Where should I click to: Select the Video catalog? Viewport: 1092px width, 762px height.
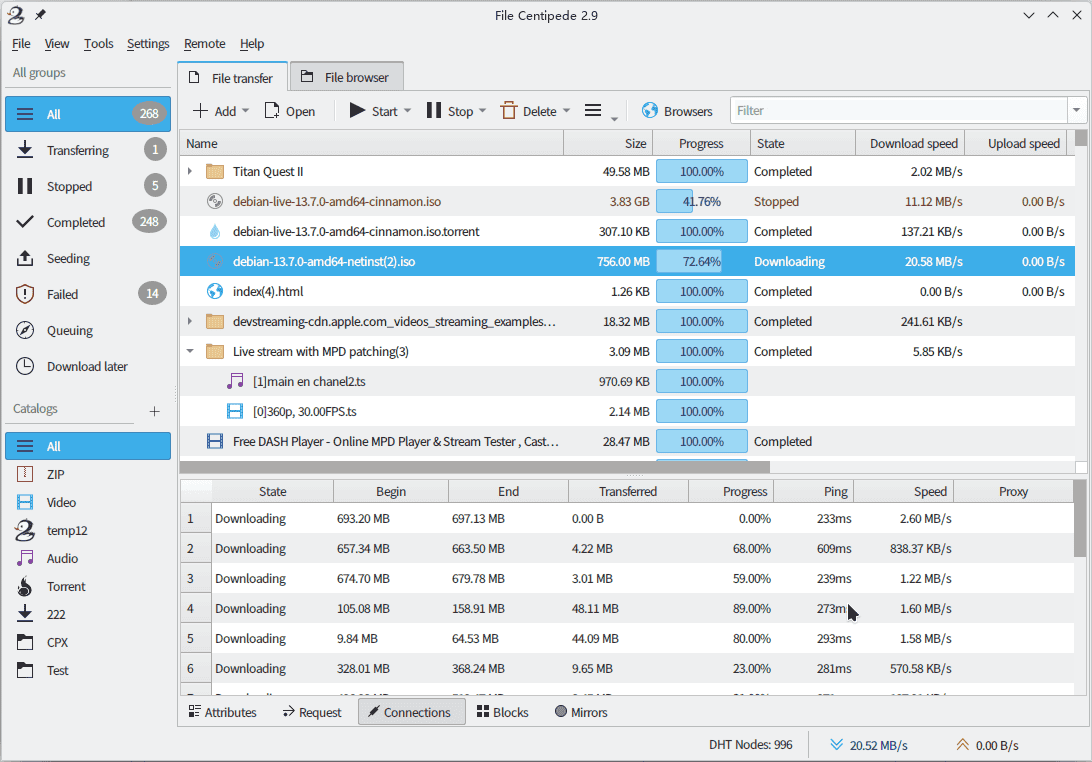(x=88, y=502)
